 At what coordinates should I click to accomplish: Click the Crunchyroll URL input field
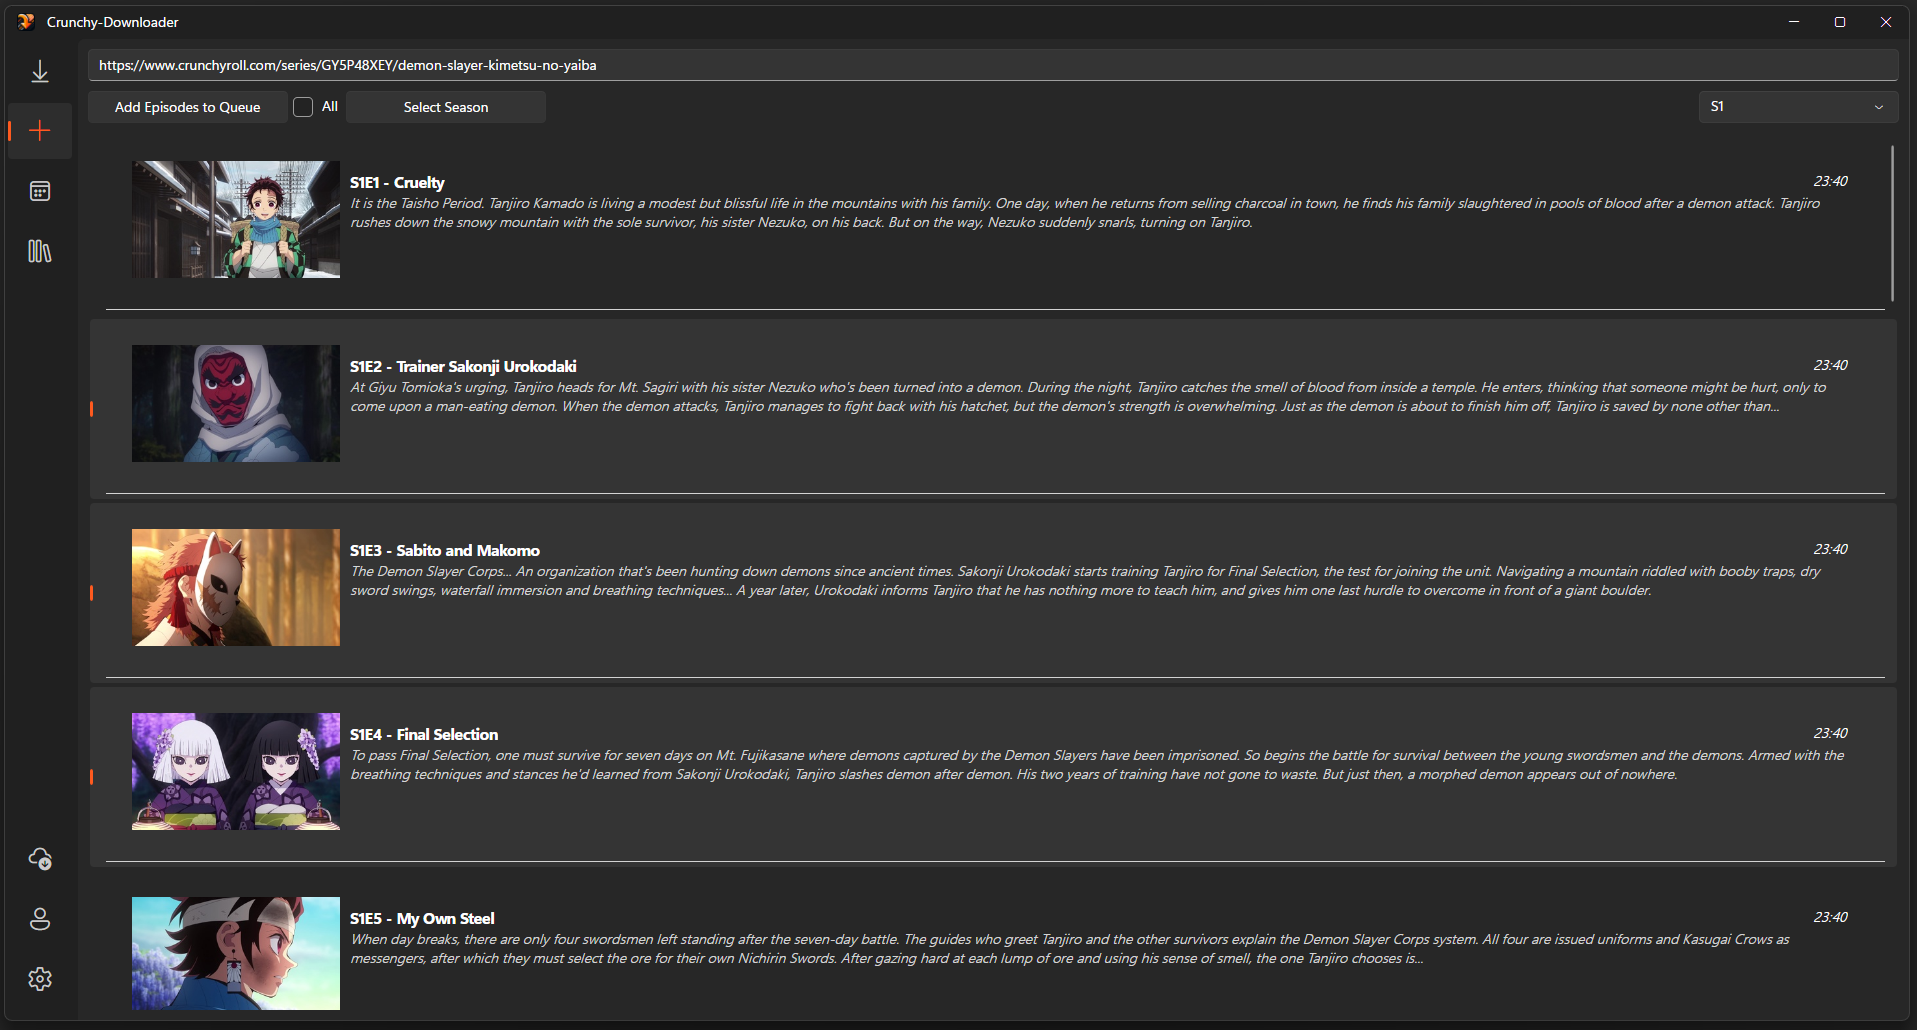click(992, 65)
